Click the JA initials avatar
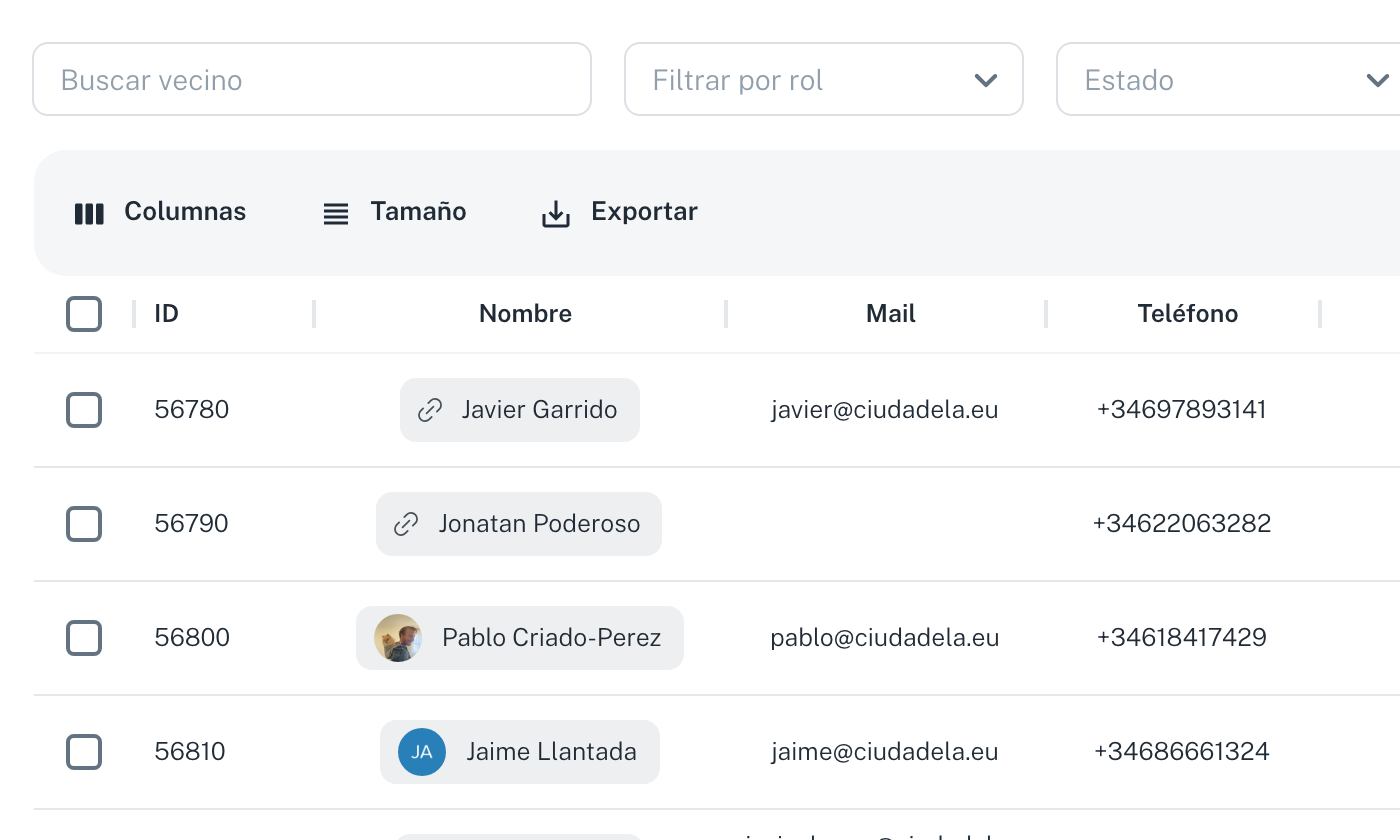The image size is (1400, 840). click(422, 752)
